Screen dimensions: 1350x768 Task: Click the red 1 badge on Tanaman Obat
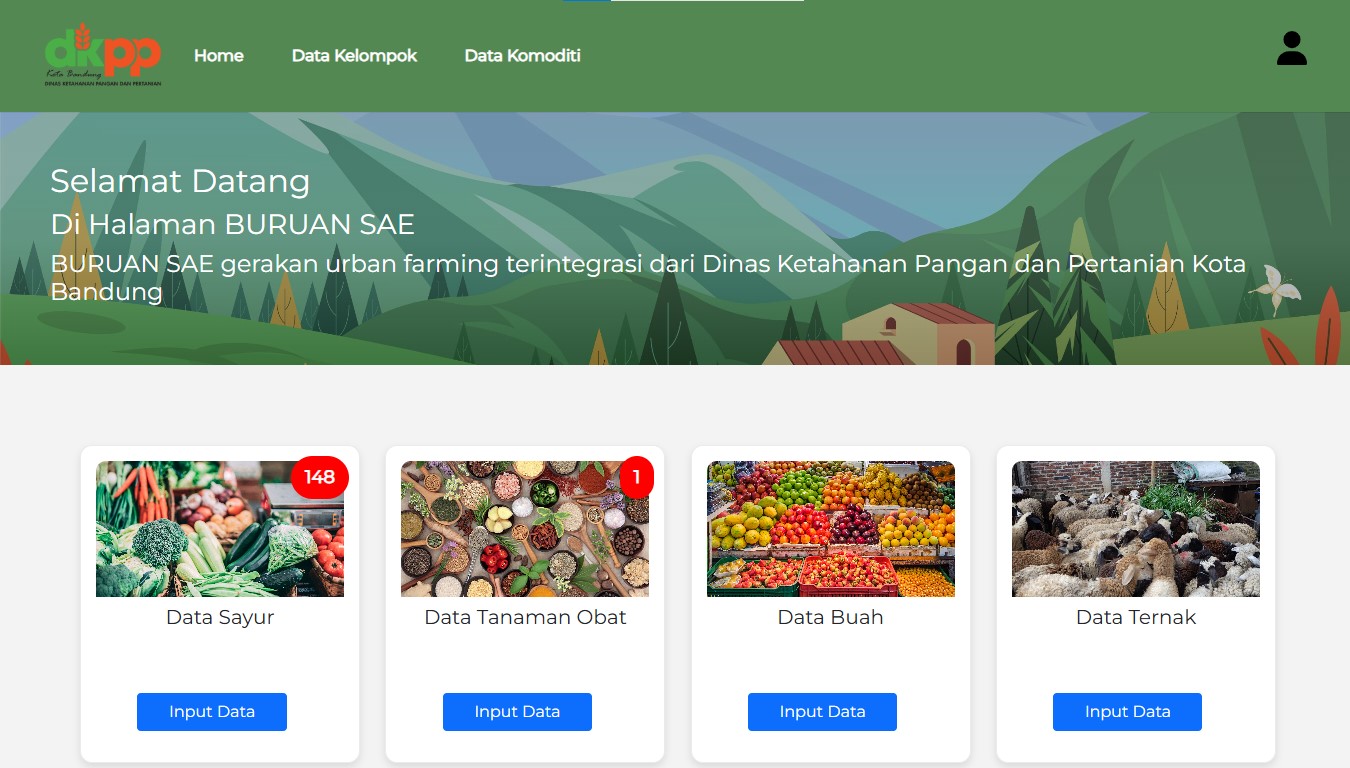636,477
